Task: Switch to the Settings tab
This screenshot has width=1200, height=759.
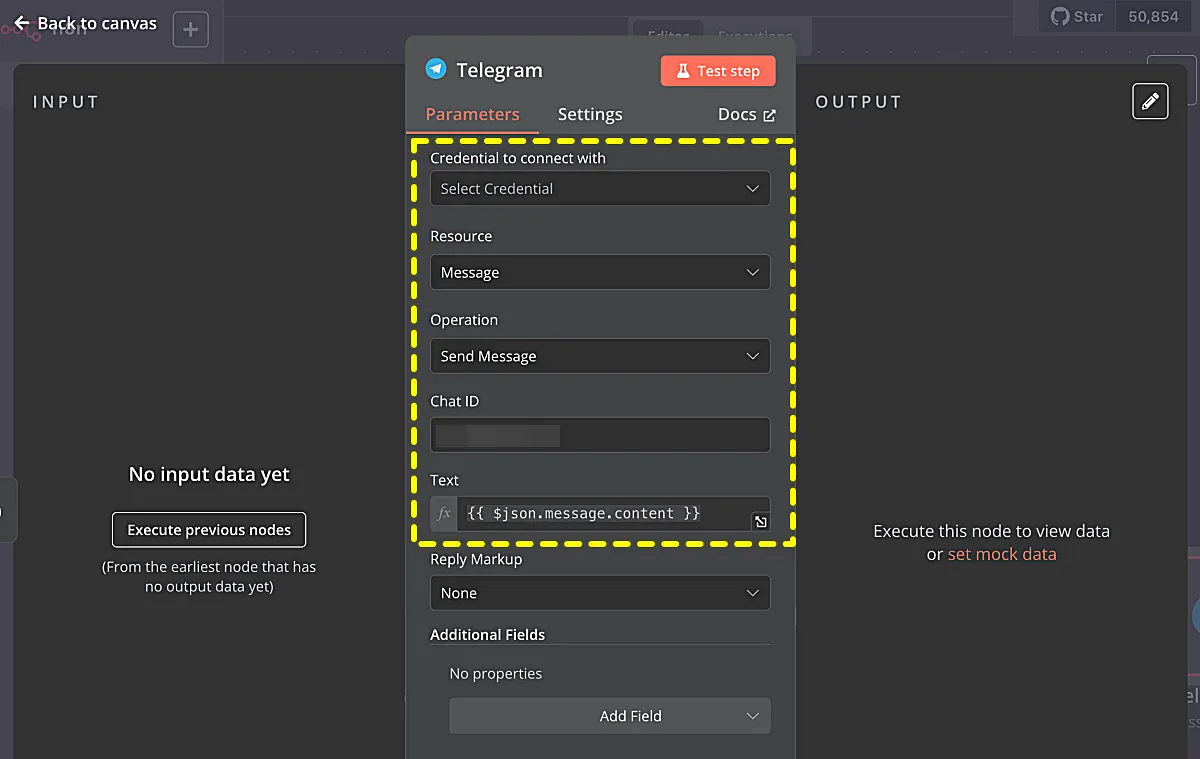Action: pos(590,114)
